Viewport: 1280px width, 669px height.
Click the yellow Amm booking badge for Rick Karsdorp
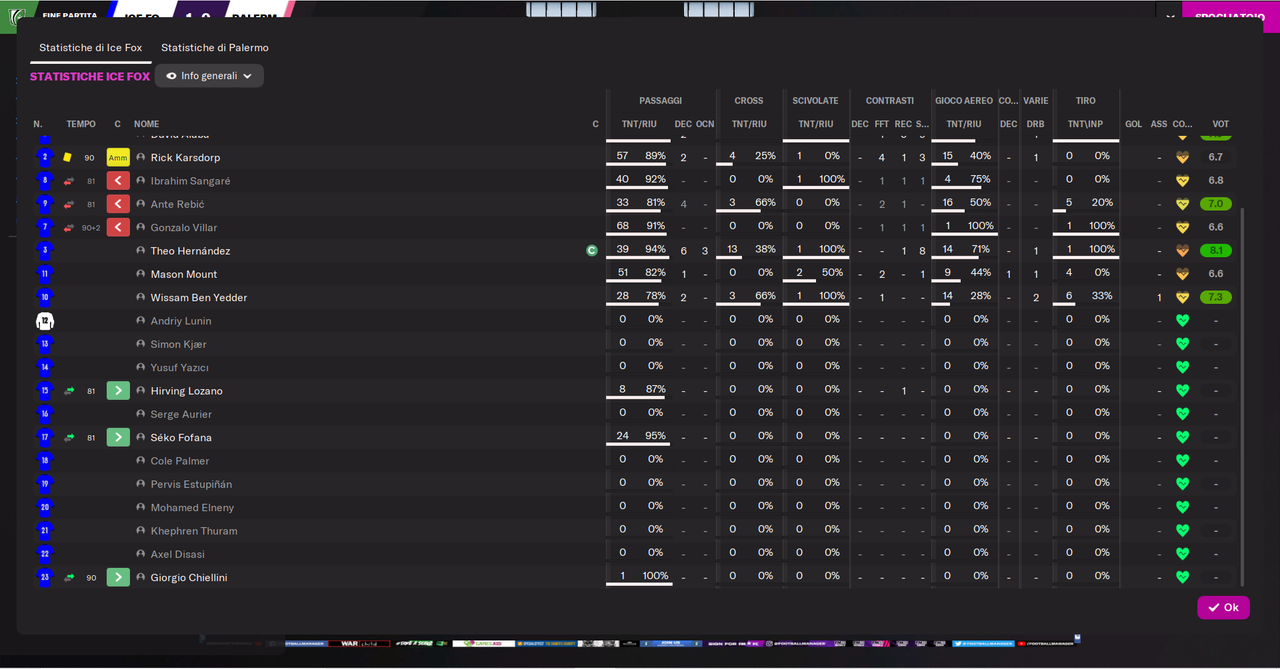[118, 158]
